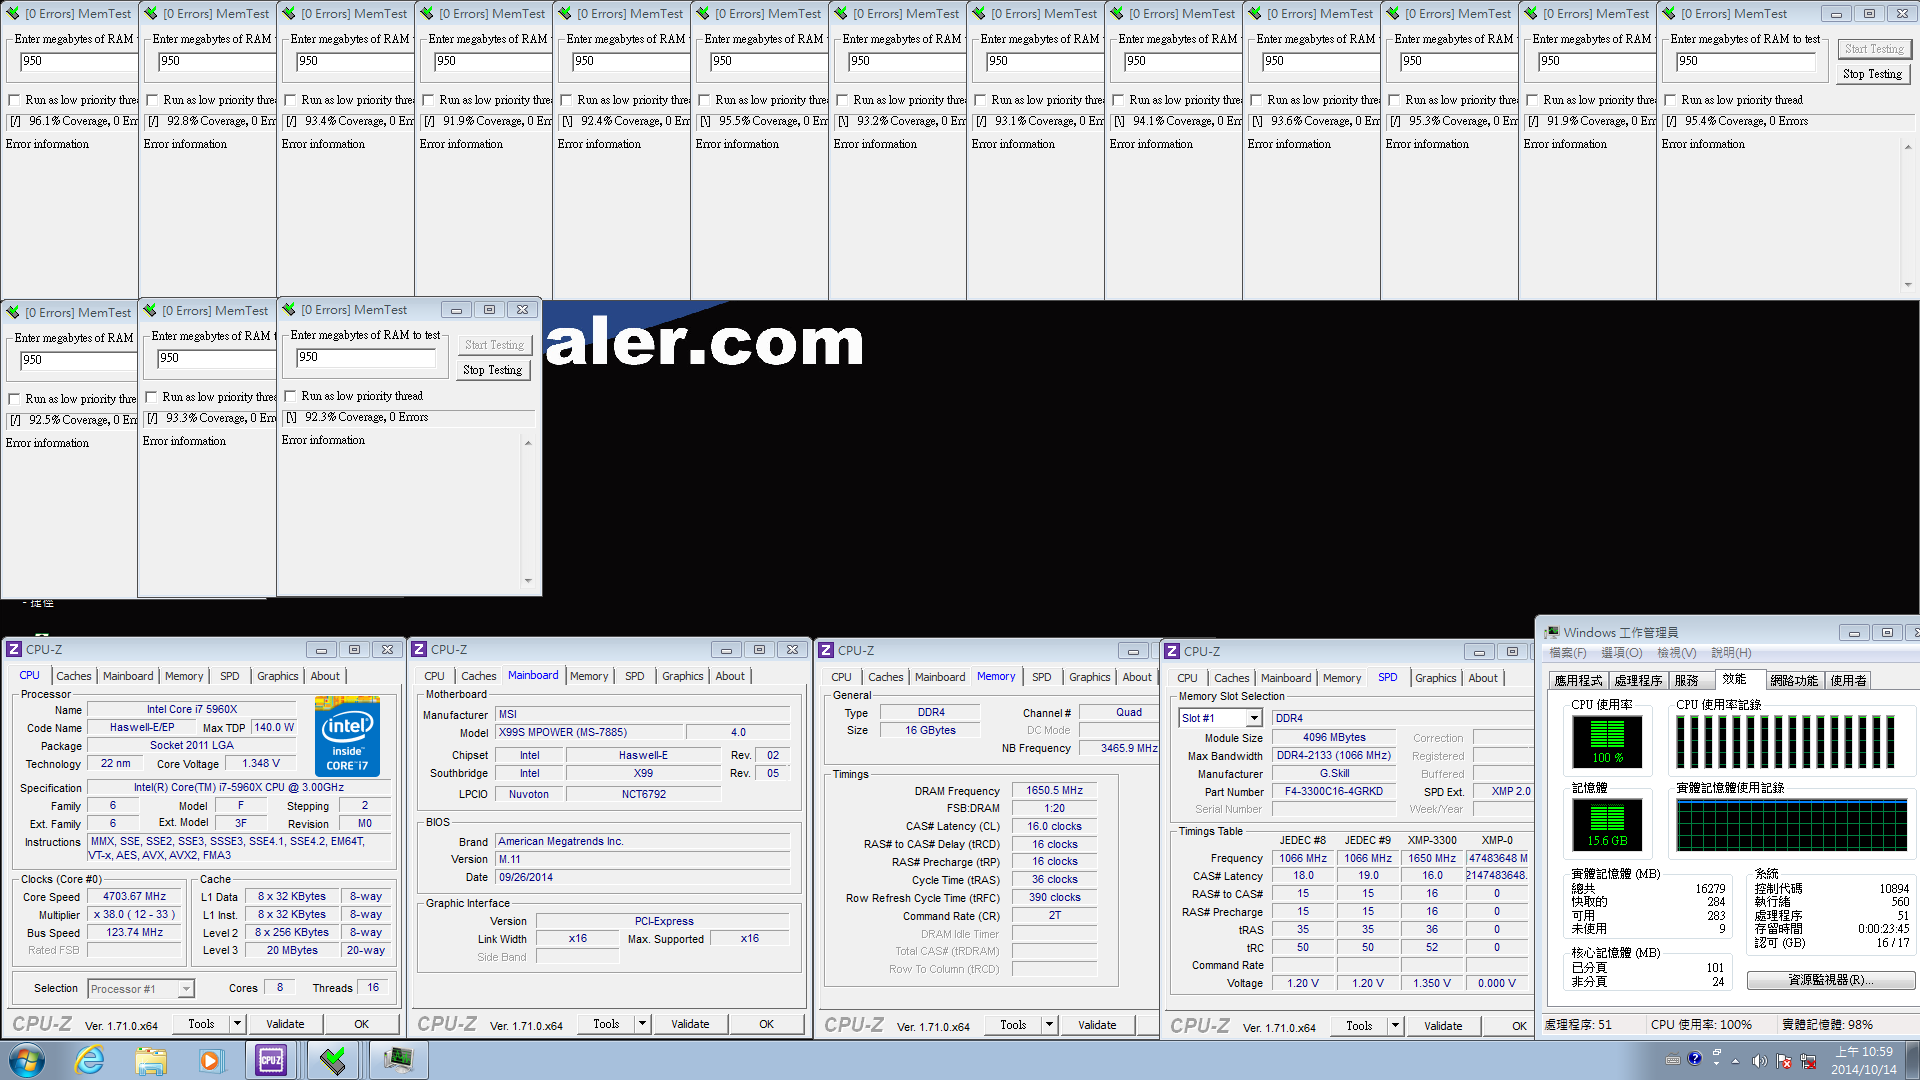The height and width of the screenshot is (1080, 1920).
Task: Click title icon of MemTest window at 94.1% coverage
Action: coord(1117,14)
